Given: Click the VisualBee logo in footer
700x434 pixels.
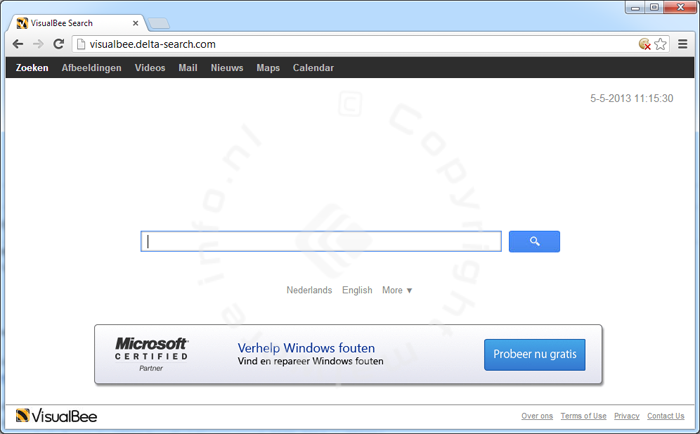Looking at the screenshot, I should [56, 416].
